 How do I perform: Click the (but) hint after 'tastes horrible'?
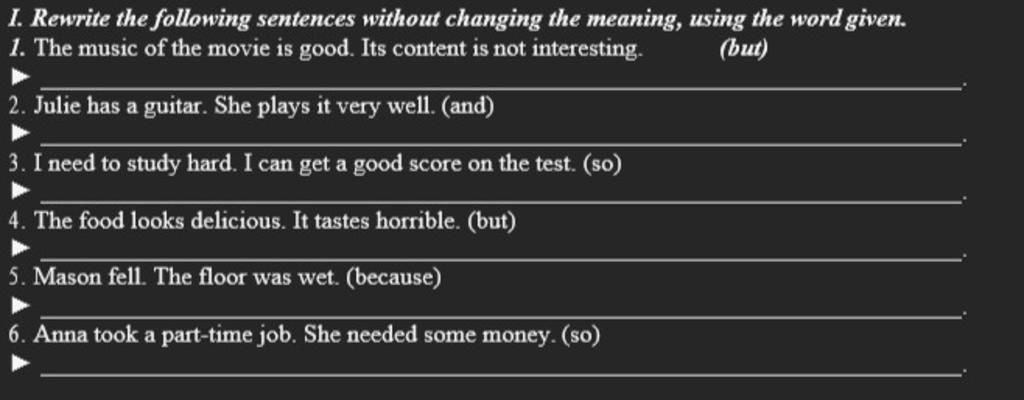(492, 222)
